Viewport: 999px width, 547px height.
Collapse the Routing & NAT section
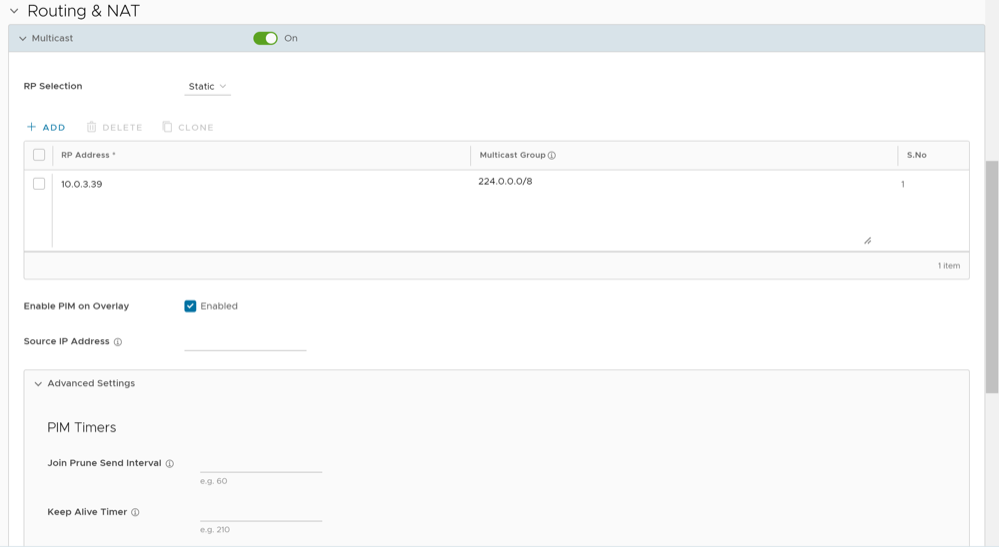click(x=14, y=11)
